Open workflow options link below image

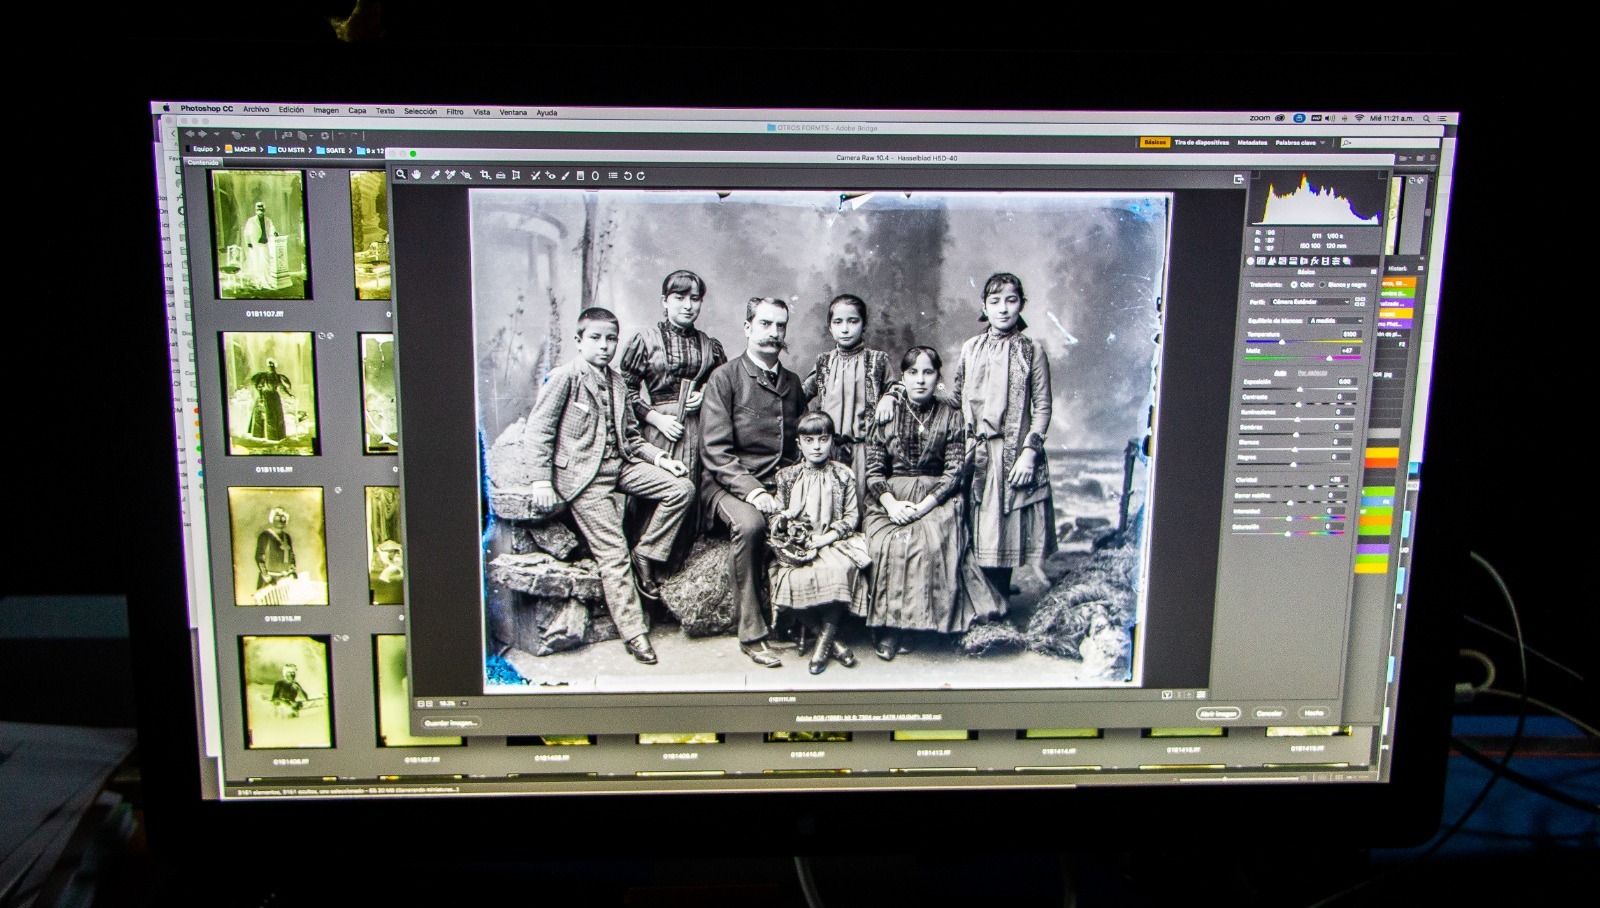868,717
